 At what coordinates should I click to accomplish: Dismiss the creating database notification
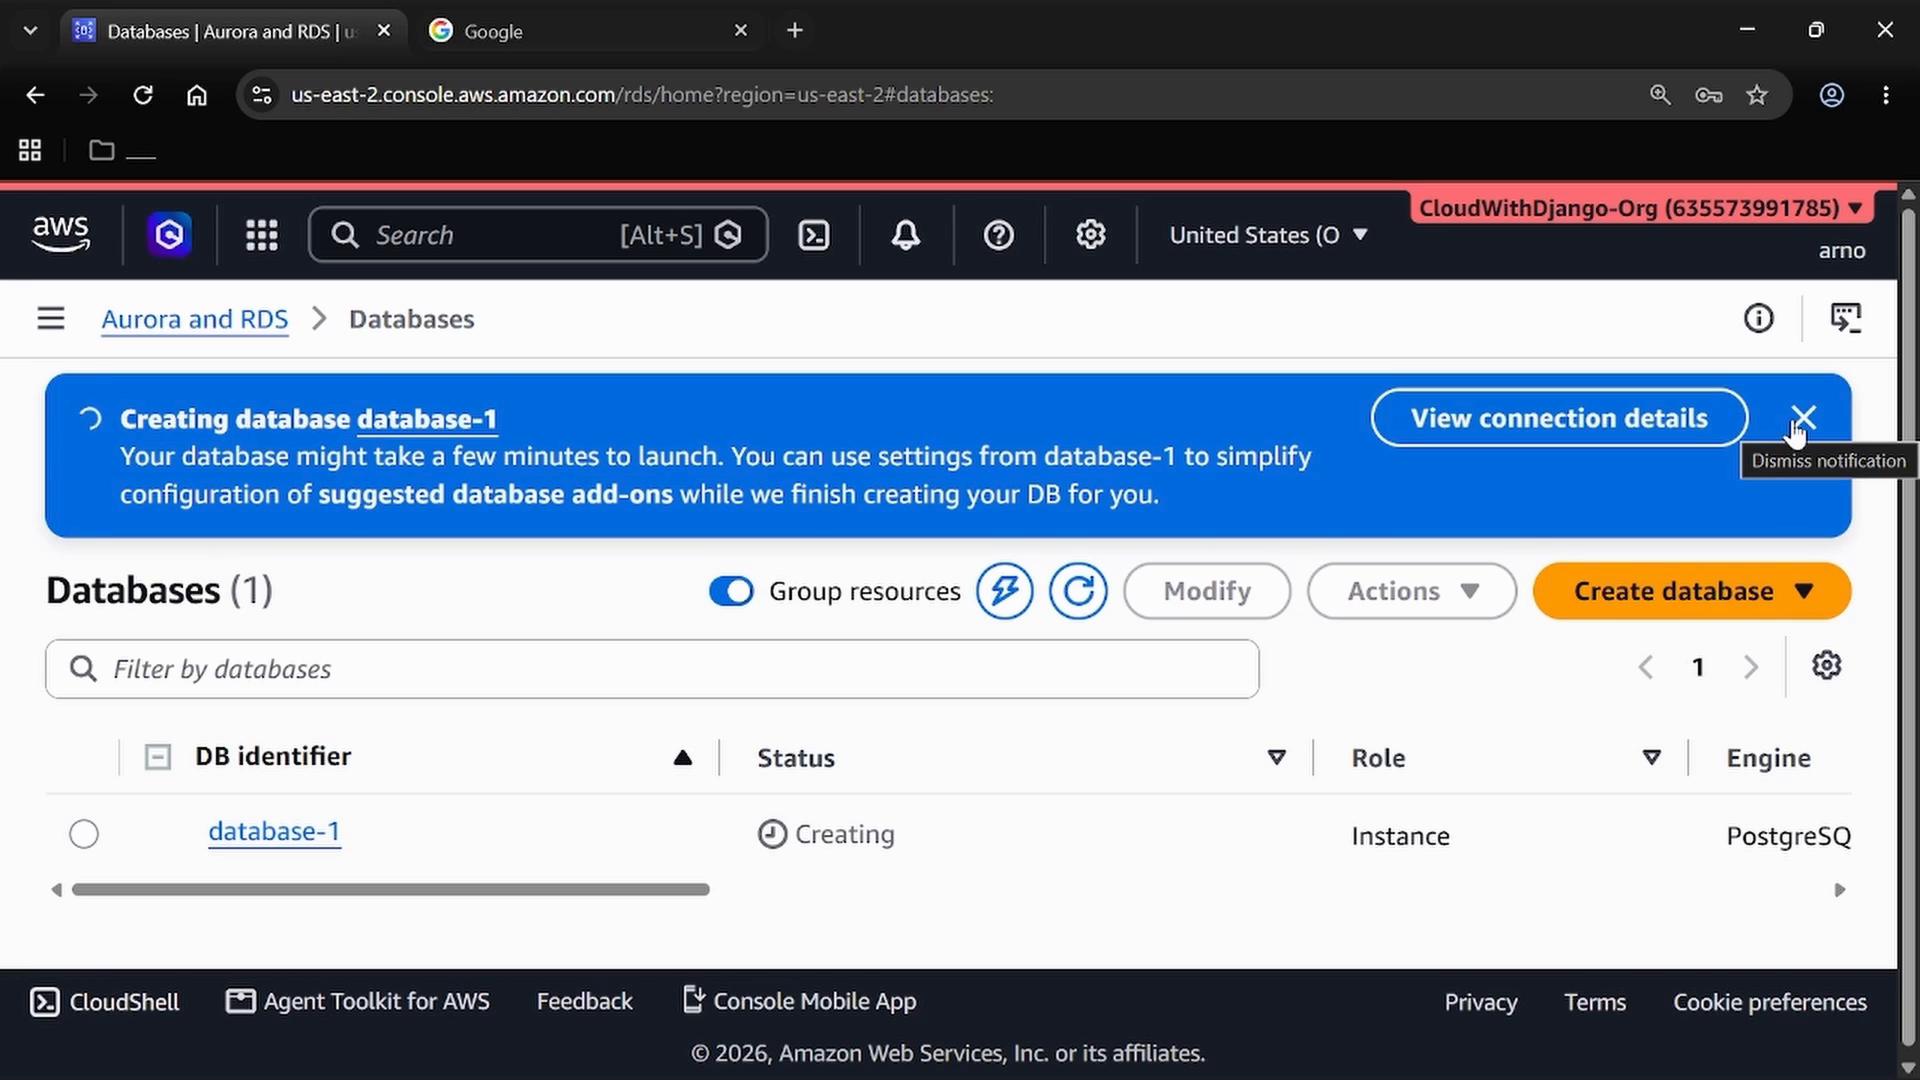[1803, 417]
